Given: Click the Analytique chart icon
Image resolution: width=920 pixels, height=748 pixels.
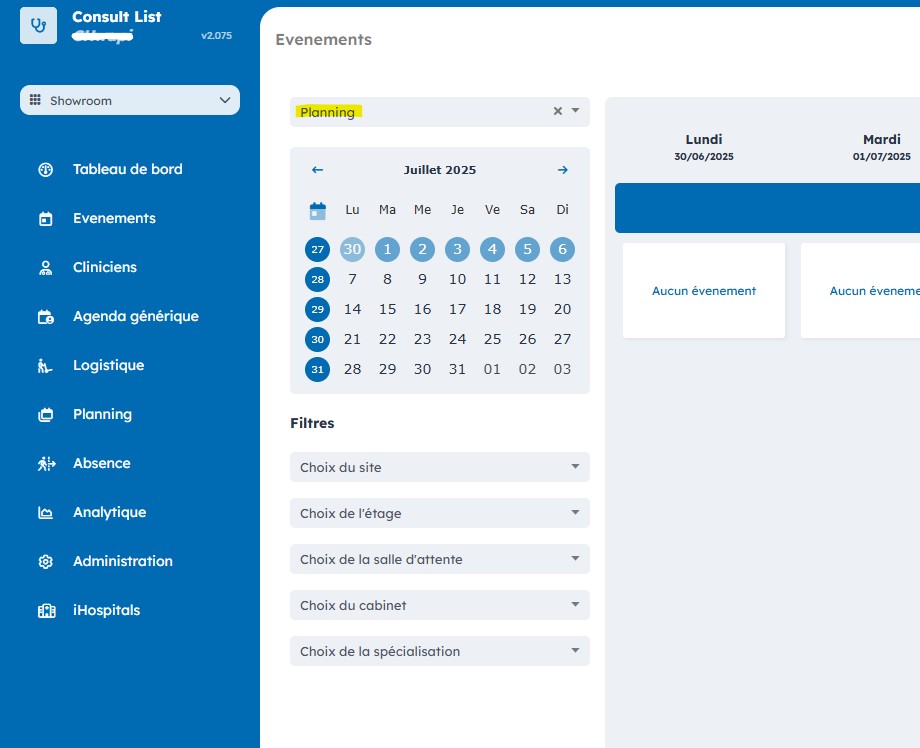Looking at the screenshot, I should [45, 513].
